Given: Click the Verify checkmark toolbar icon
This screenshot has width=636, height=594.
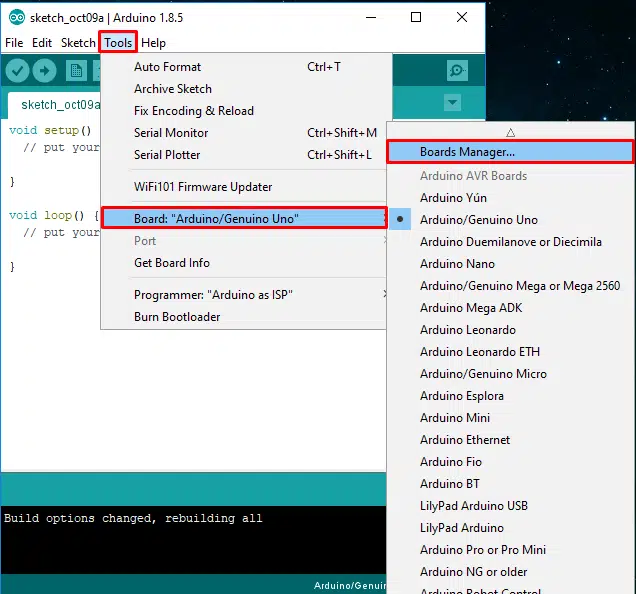Looking at the screenshot, I should pyautogui.click(x=17, y=71).
